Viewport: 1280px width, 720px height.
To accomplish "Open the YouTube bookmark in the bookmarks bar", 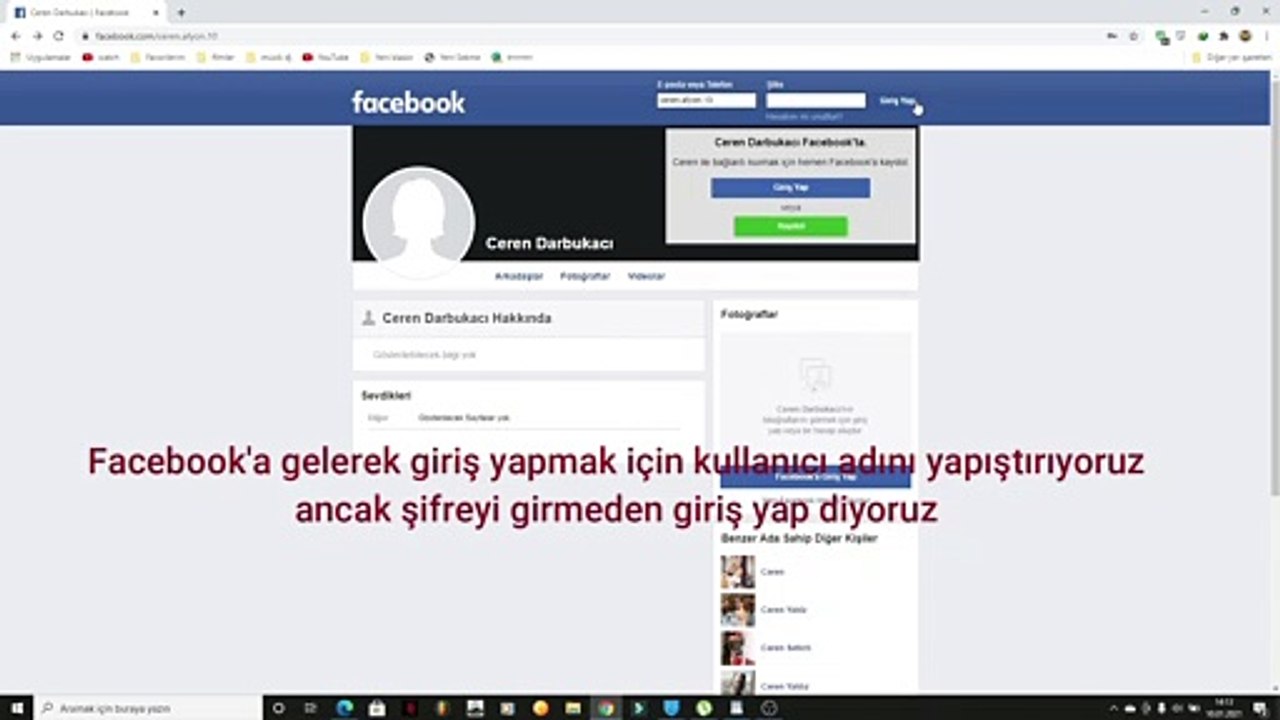I will (326, 57).
